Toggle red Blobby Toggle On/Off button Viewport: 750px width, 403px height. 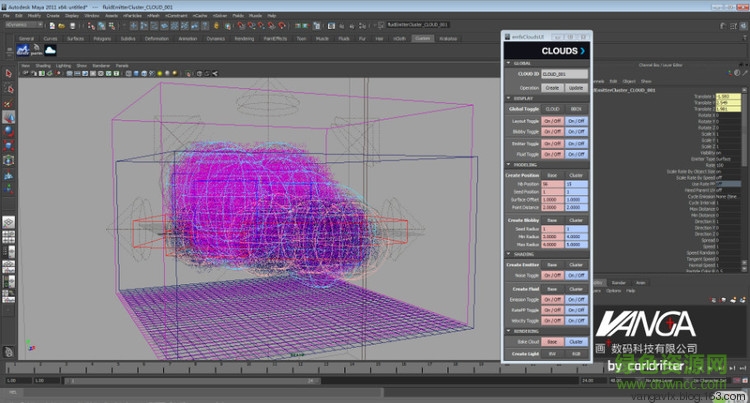coord(551,131)
